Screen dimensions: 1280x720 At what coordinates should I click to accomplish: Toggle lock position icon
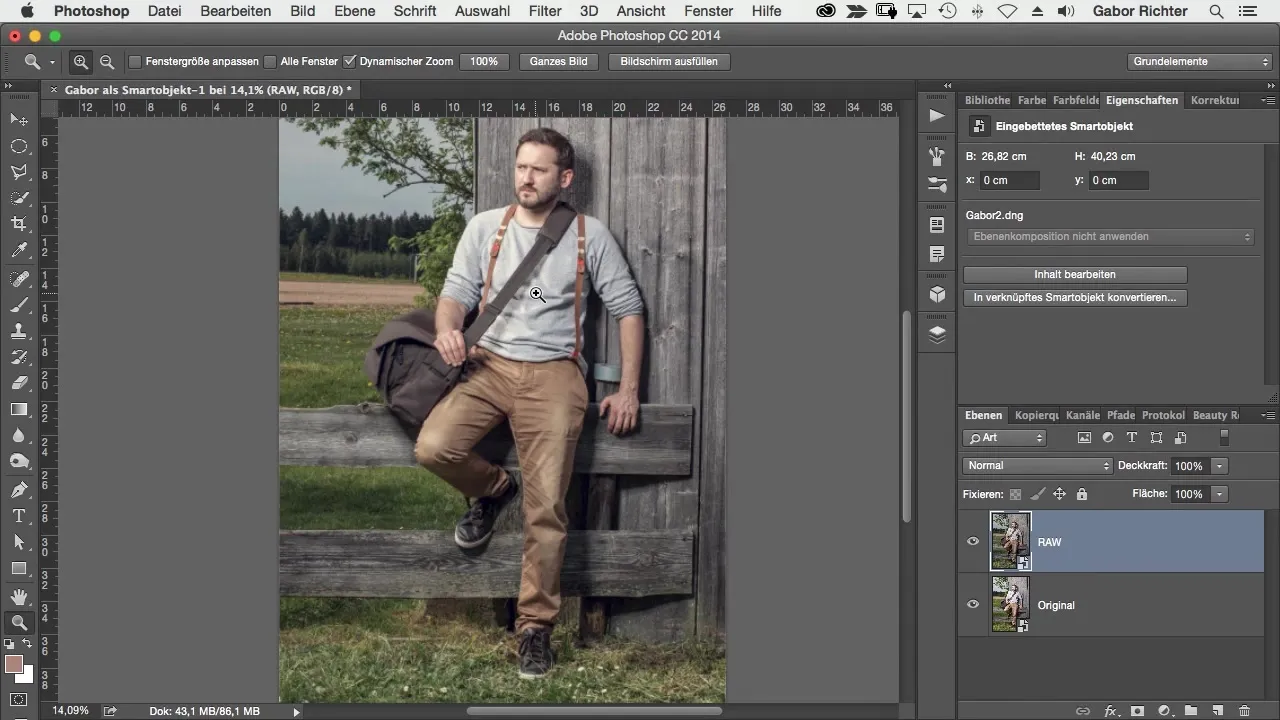(1059, 494)
